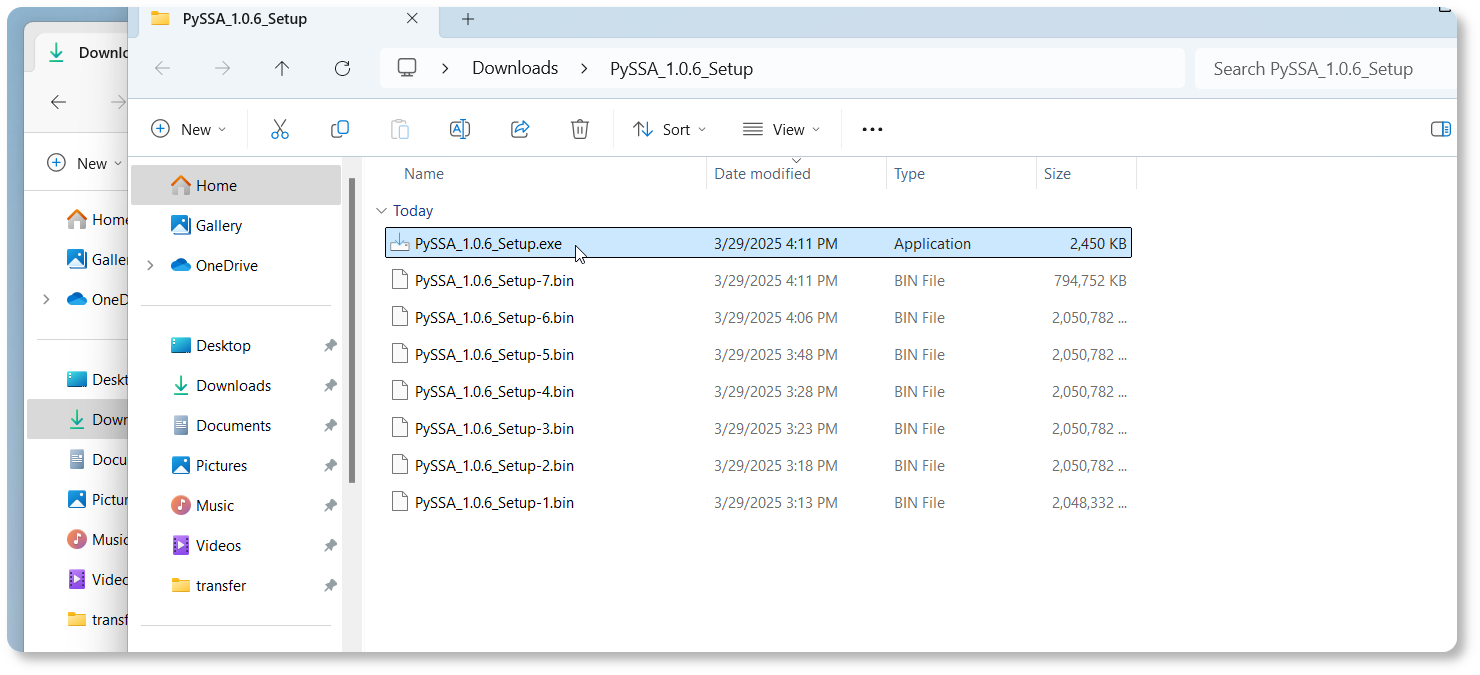The image size is (1480, 675).
Task: Toggle the details pane icon
Action: coord(1441,129)
